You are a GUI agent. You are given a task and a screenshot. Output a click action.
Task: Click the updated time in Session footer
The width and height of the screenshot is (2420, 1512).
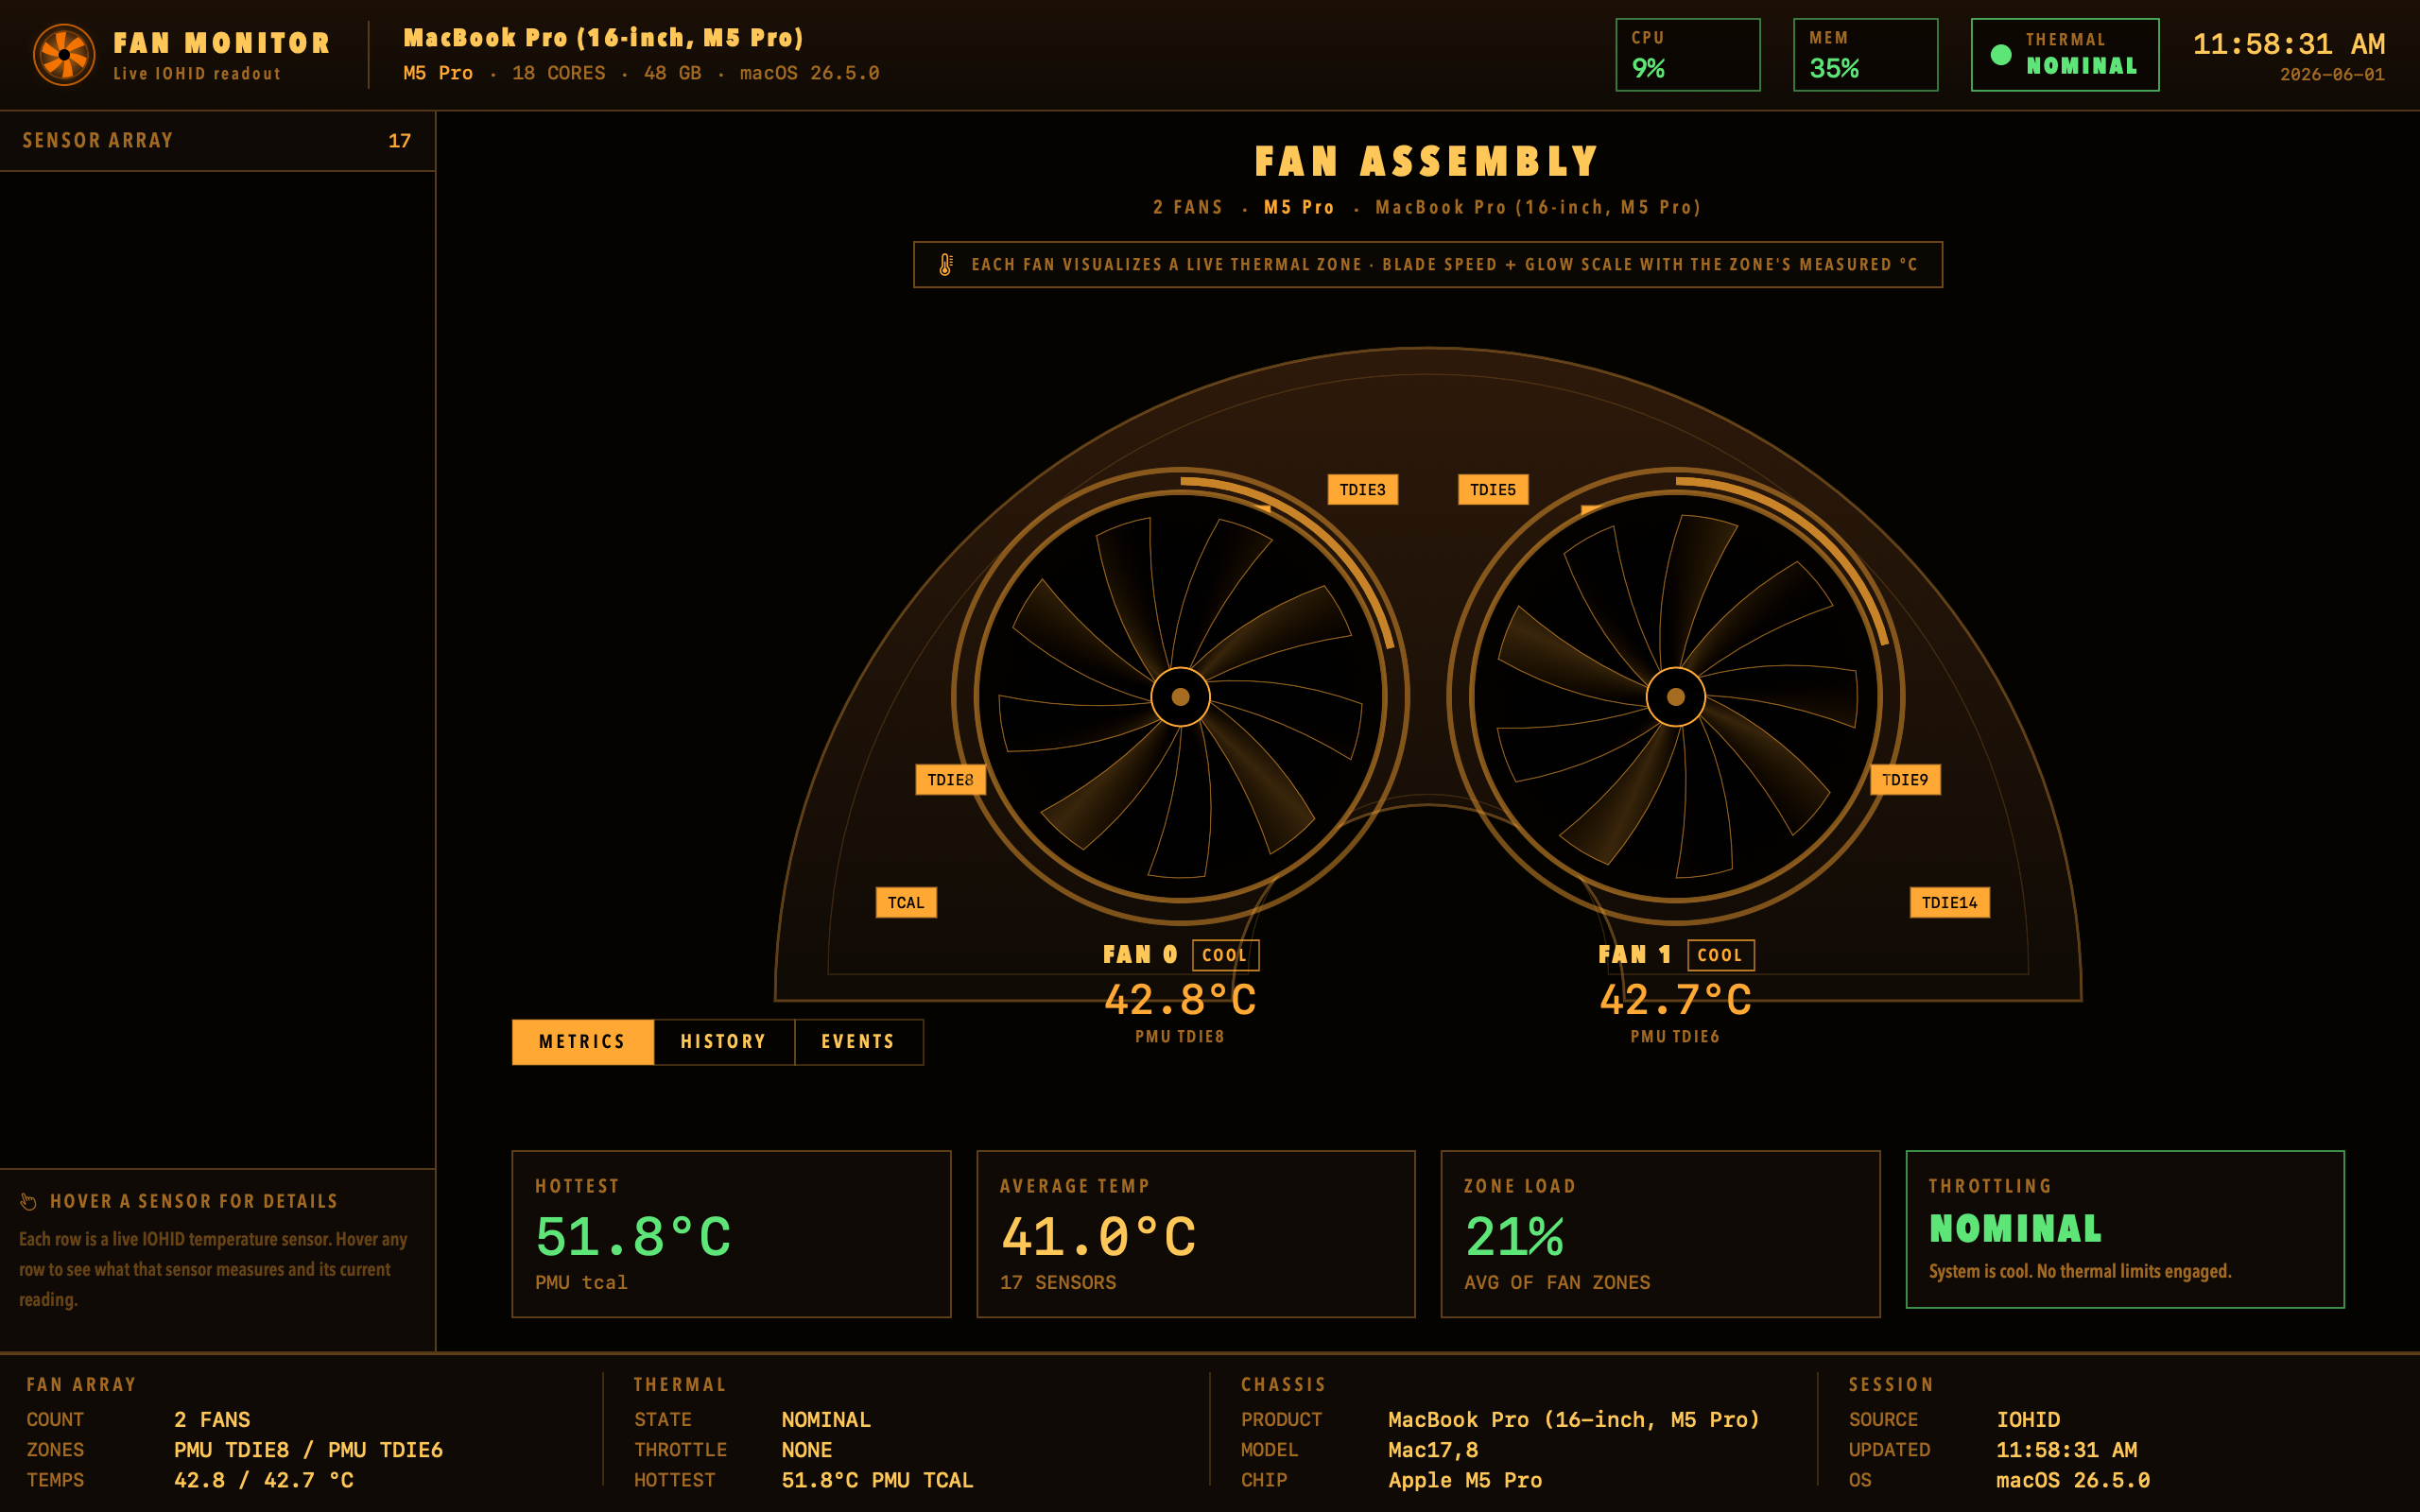point(2067,1450)
